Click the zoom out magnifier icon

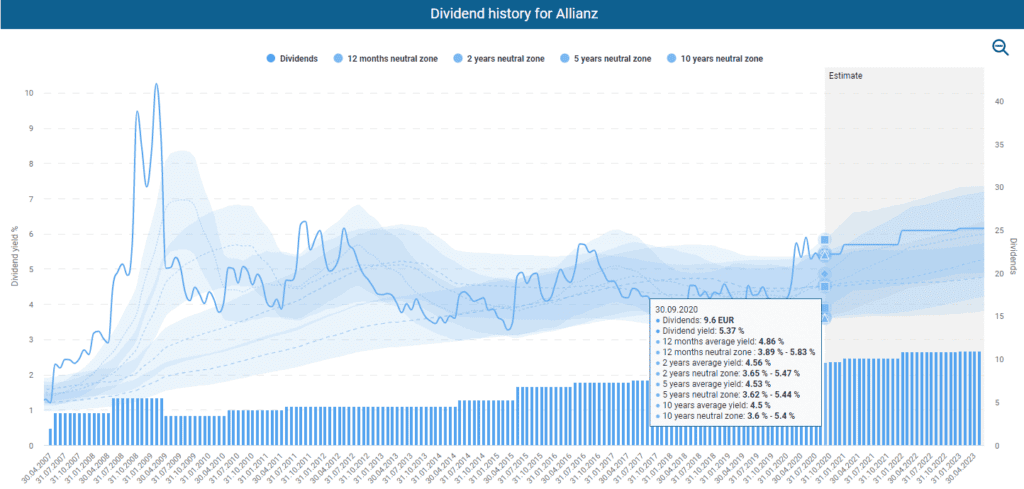1000,48
